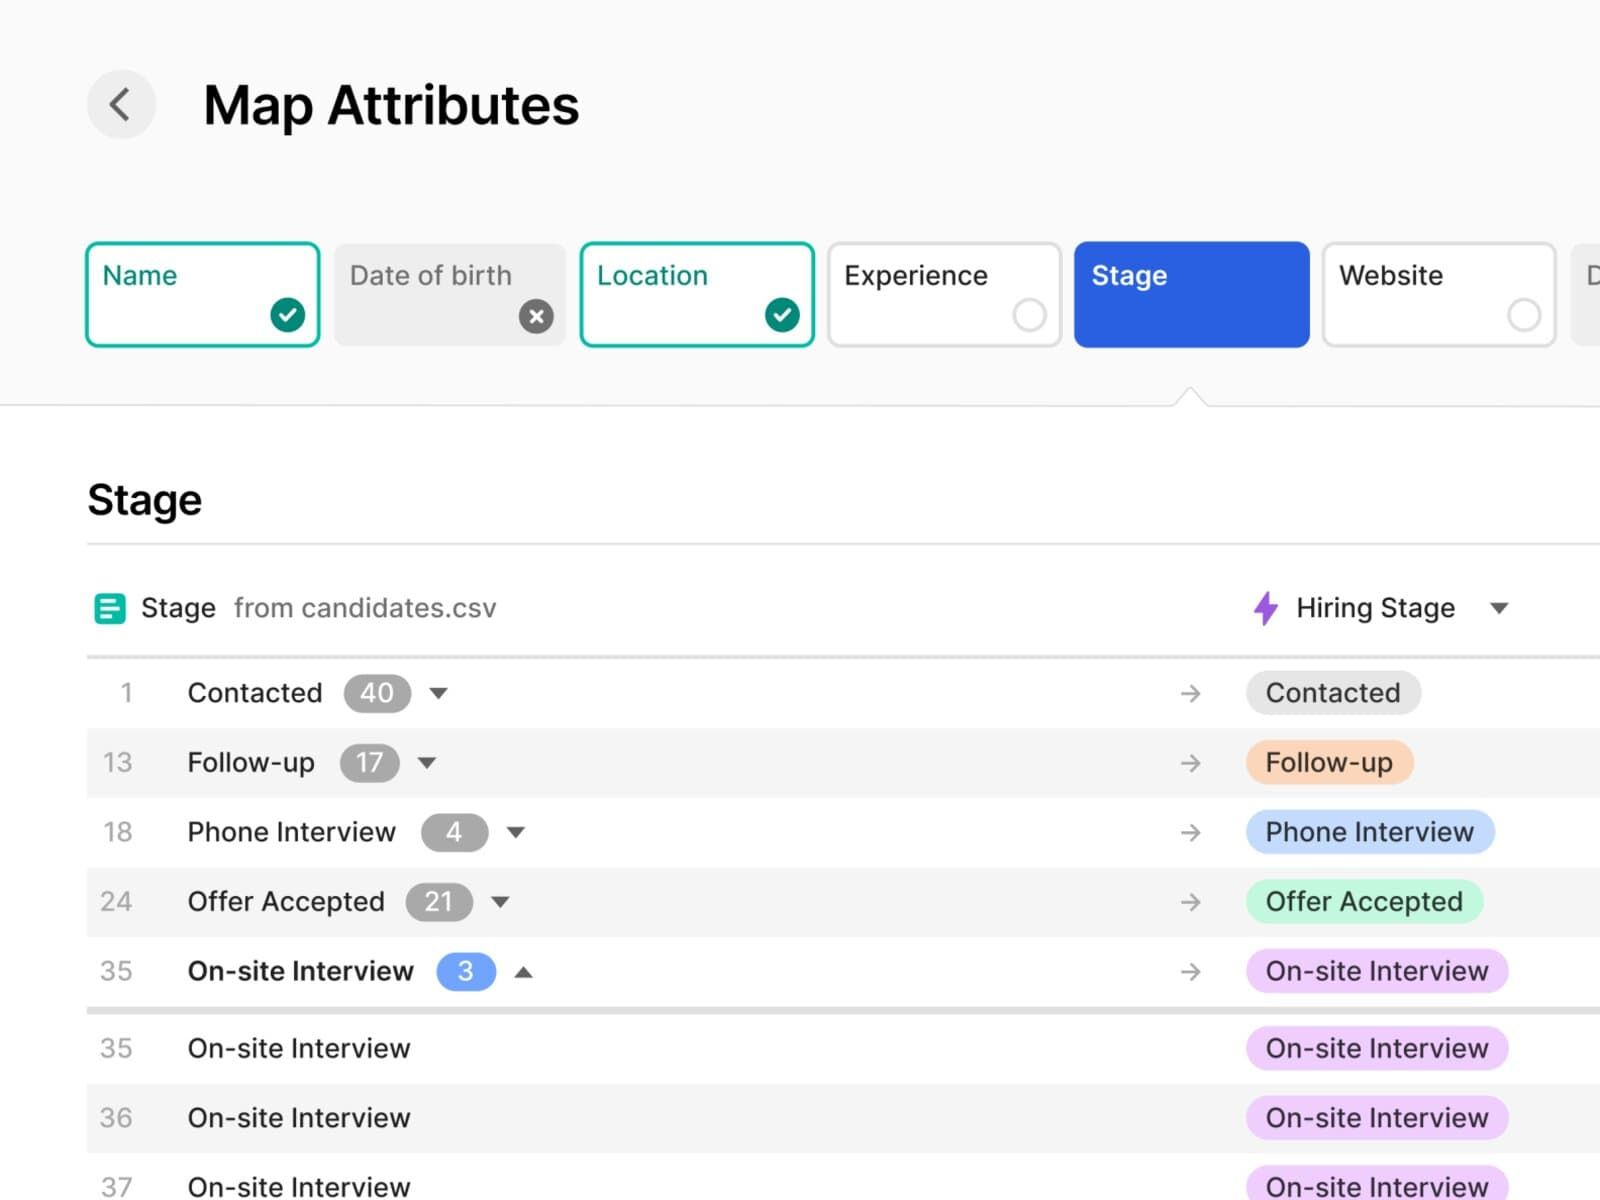This screenshot has width=1600, height=1200.
Task: Expand the Contacted group
Action: coord(438,693)
